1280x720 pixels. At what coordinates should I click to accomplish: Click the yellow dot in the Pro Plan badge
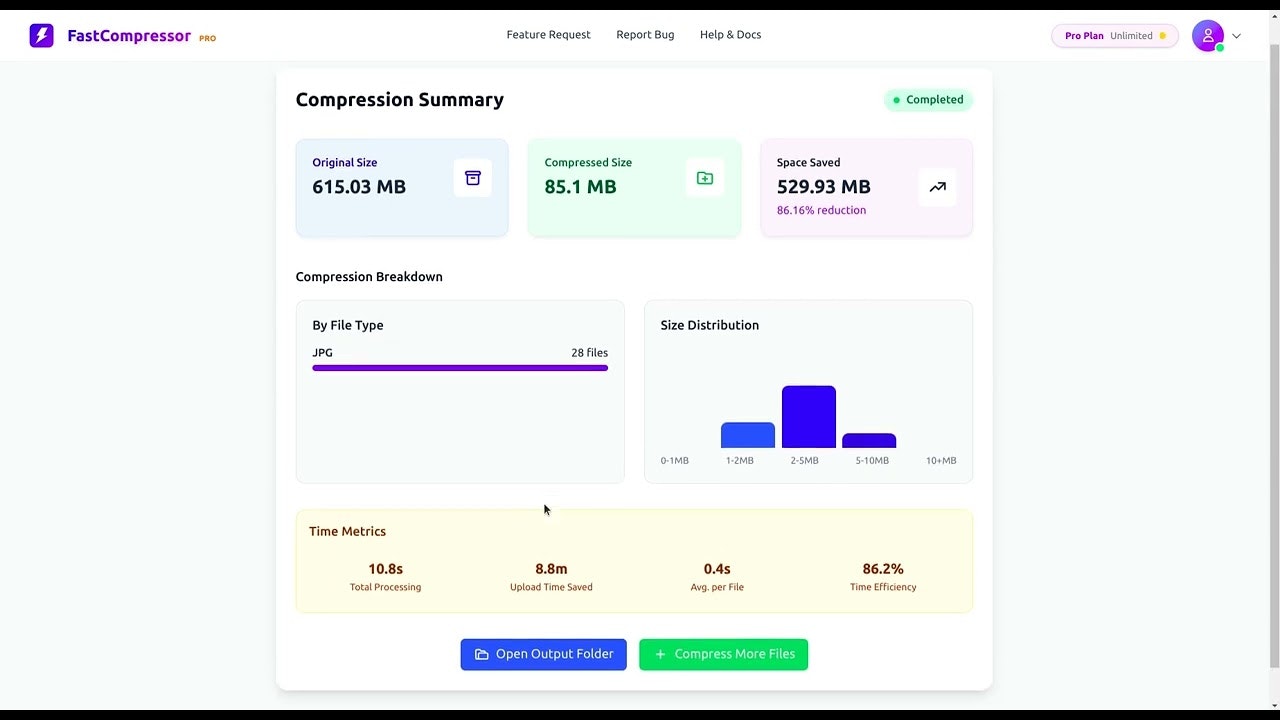1162,35
